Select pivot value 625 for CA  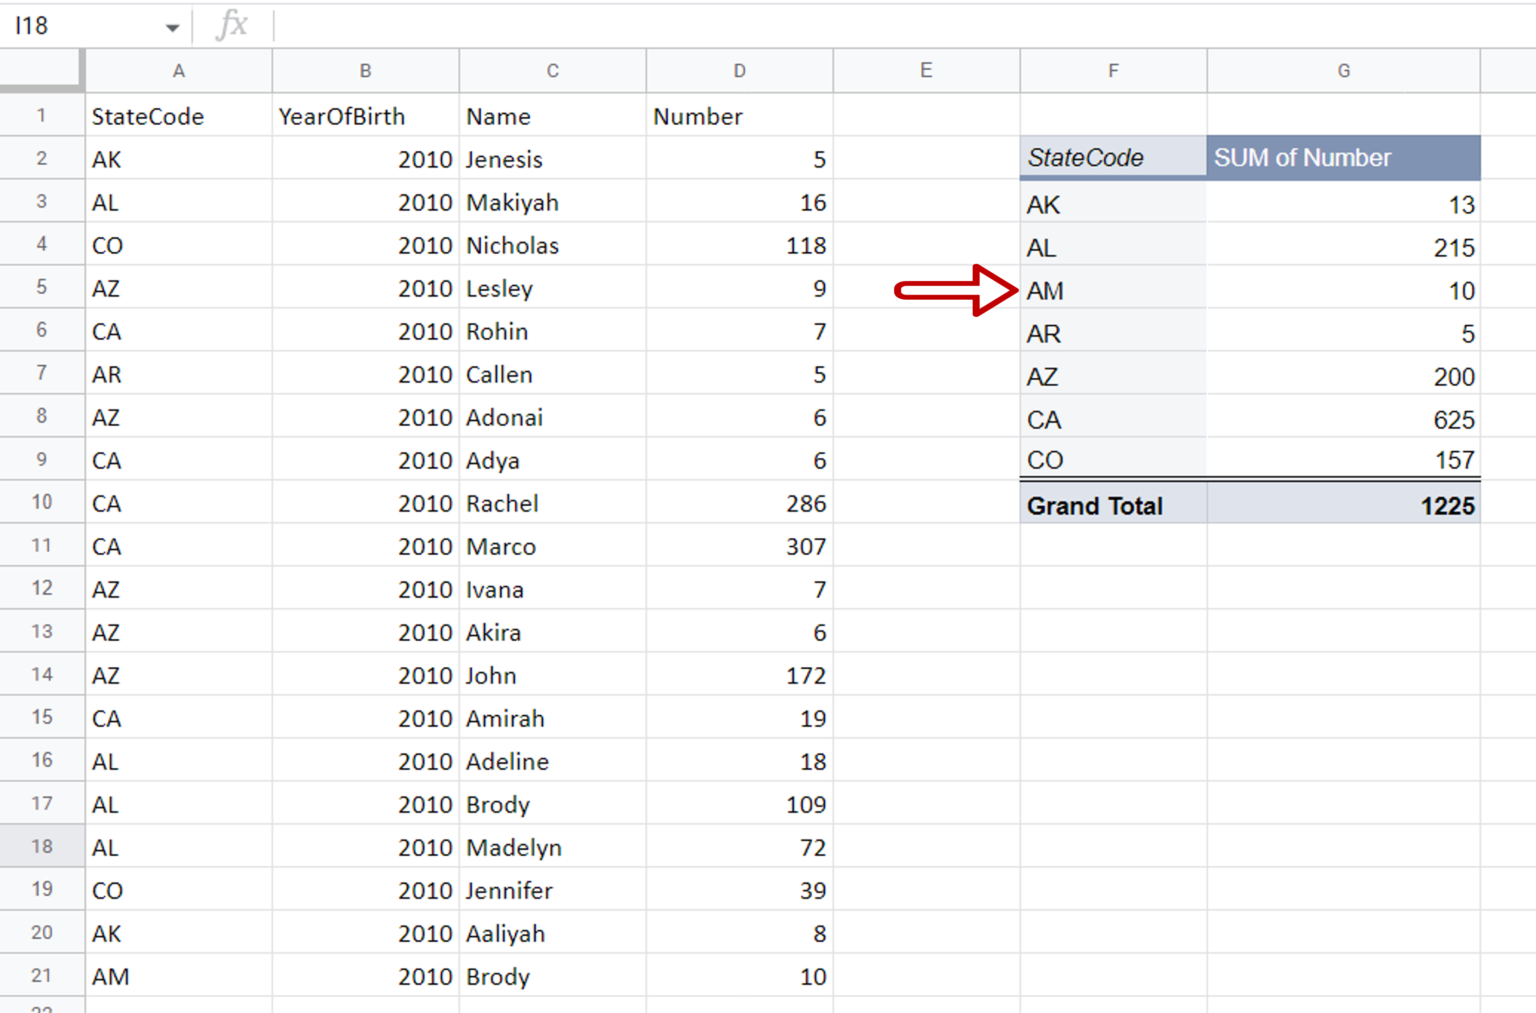pos(1342,420)
